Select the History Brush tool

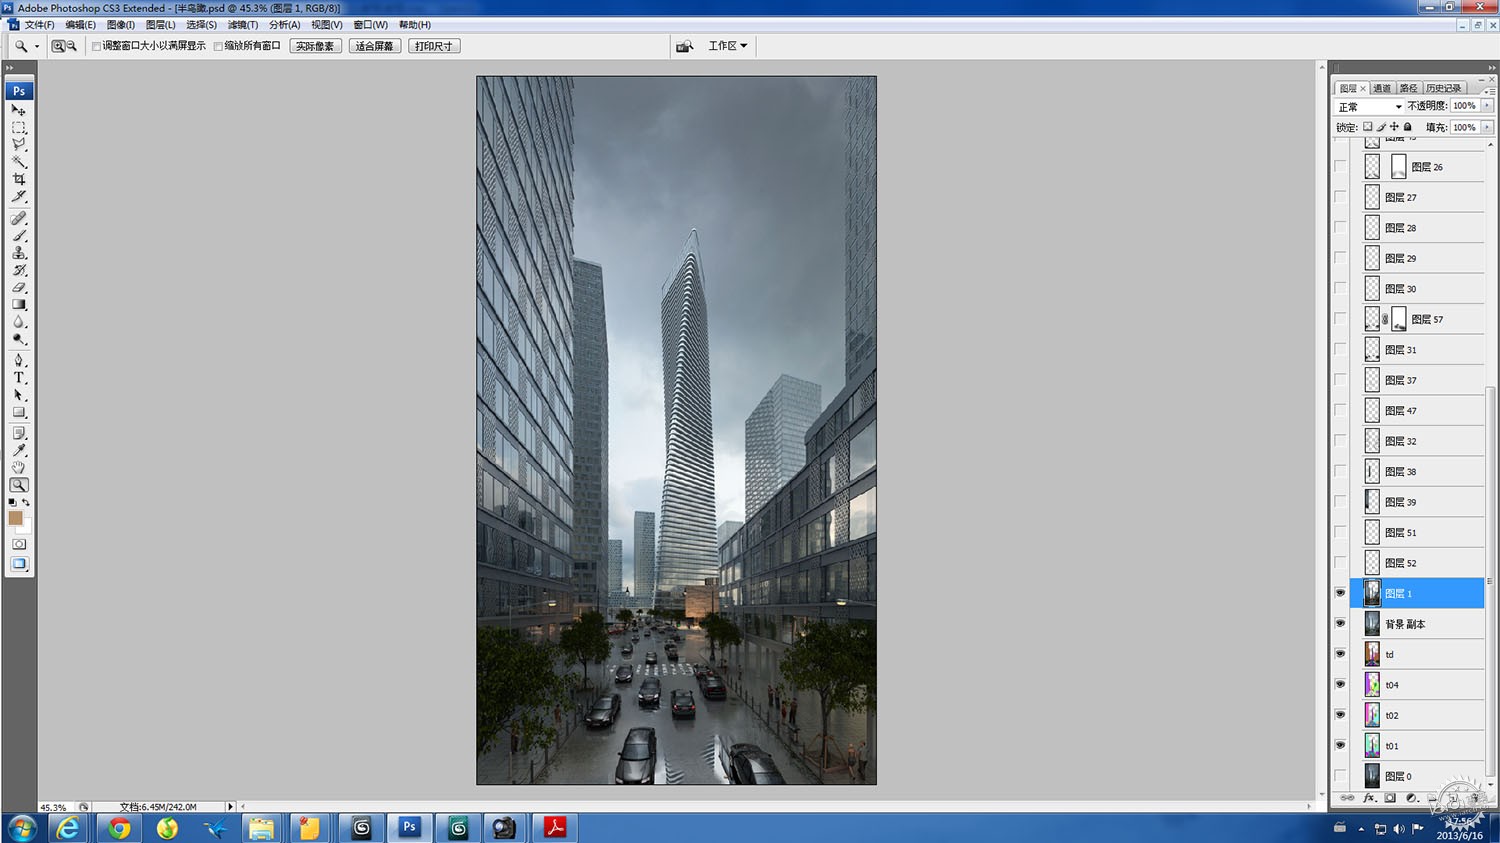tap(19, 270)
